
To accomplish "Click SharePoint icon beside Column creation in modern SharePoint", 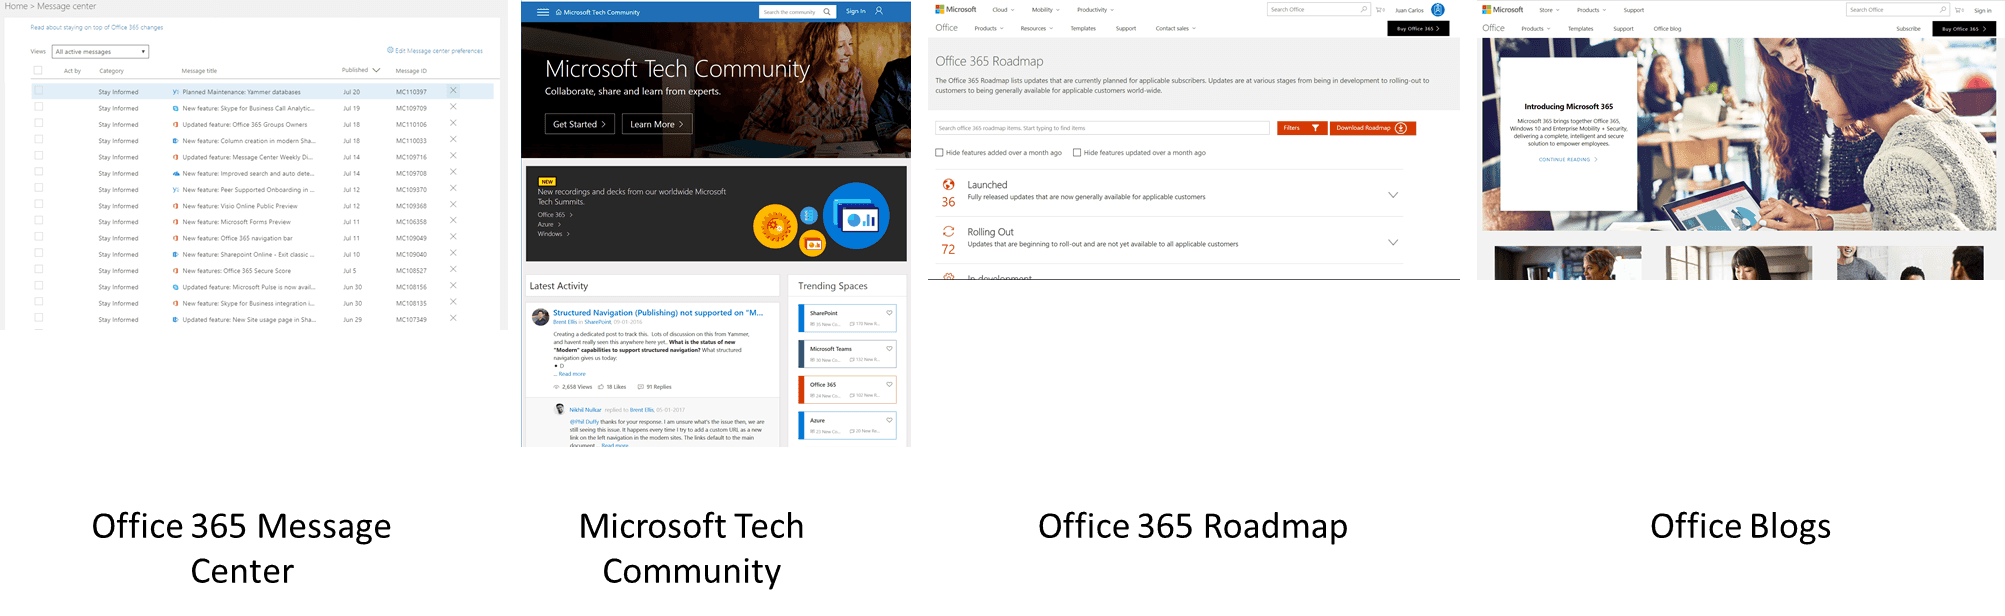I will 176,141.
